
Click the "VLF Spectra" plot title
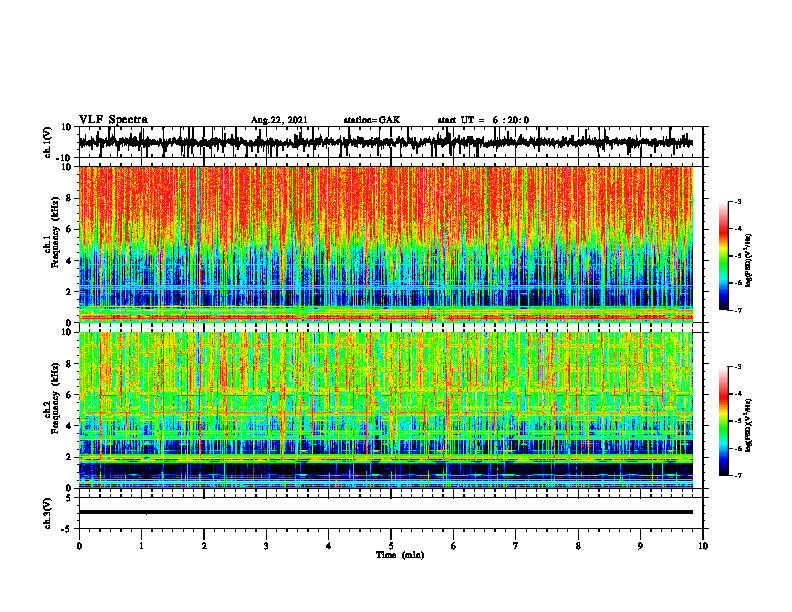click(x=113, y=120)
